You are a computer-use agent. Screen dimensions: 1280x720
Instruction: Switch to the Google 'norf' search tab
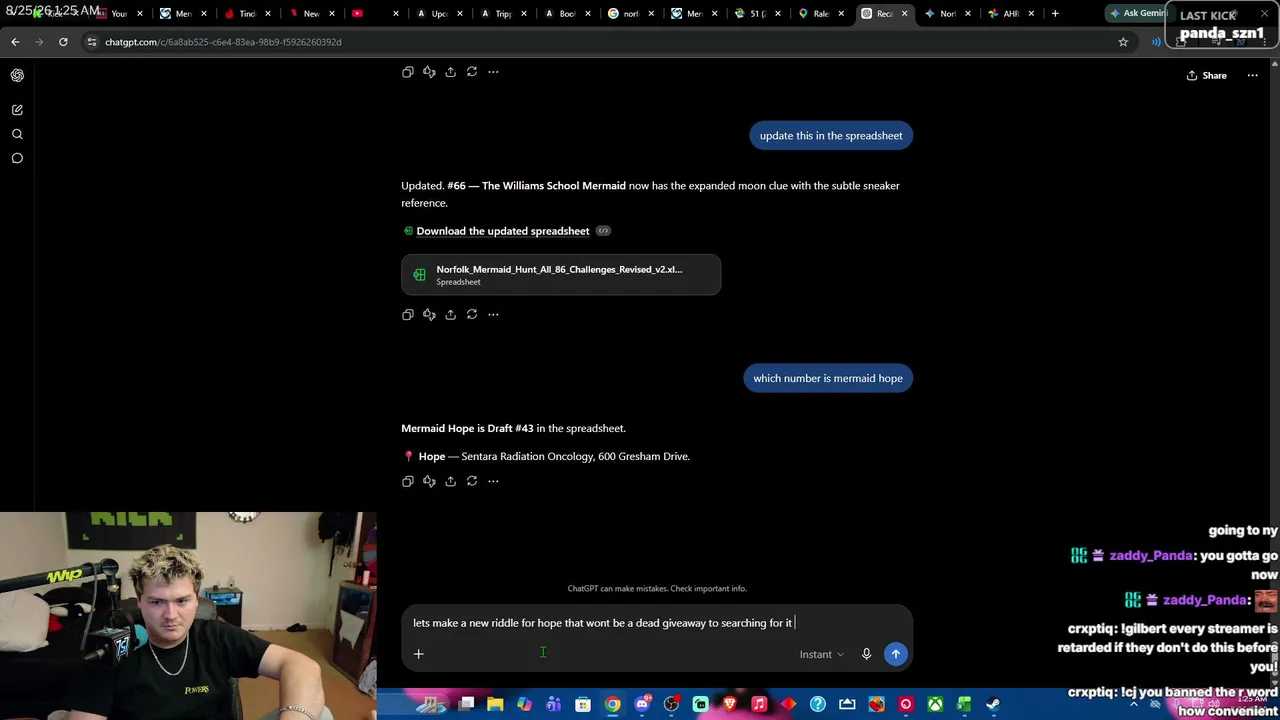[x=630, y=14]
